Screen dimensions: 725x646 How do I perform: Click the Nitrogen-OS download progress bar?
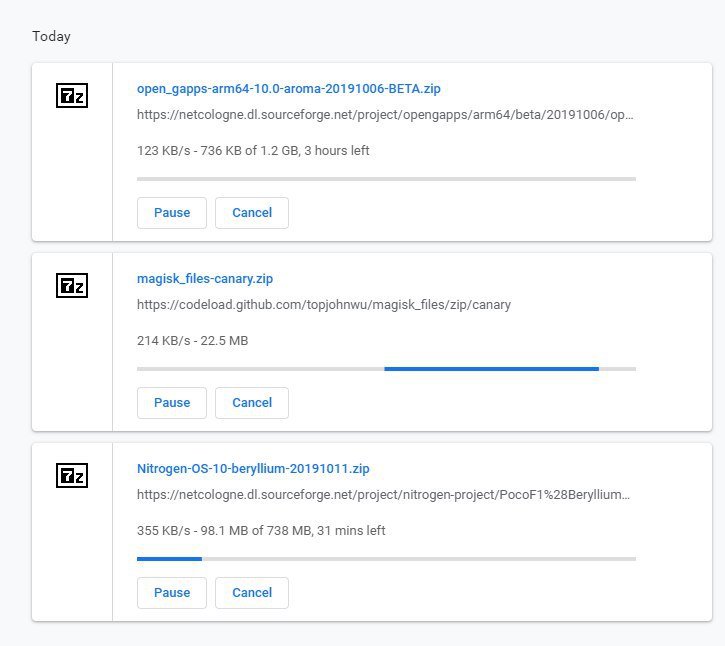386,559
